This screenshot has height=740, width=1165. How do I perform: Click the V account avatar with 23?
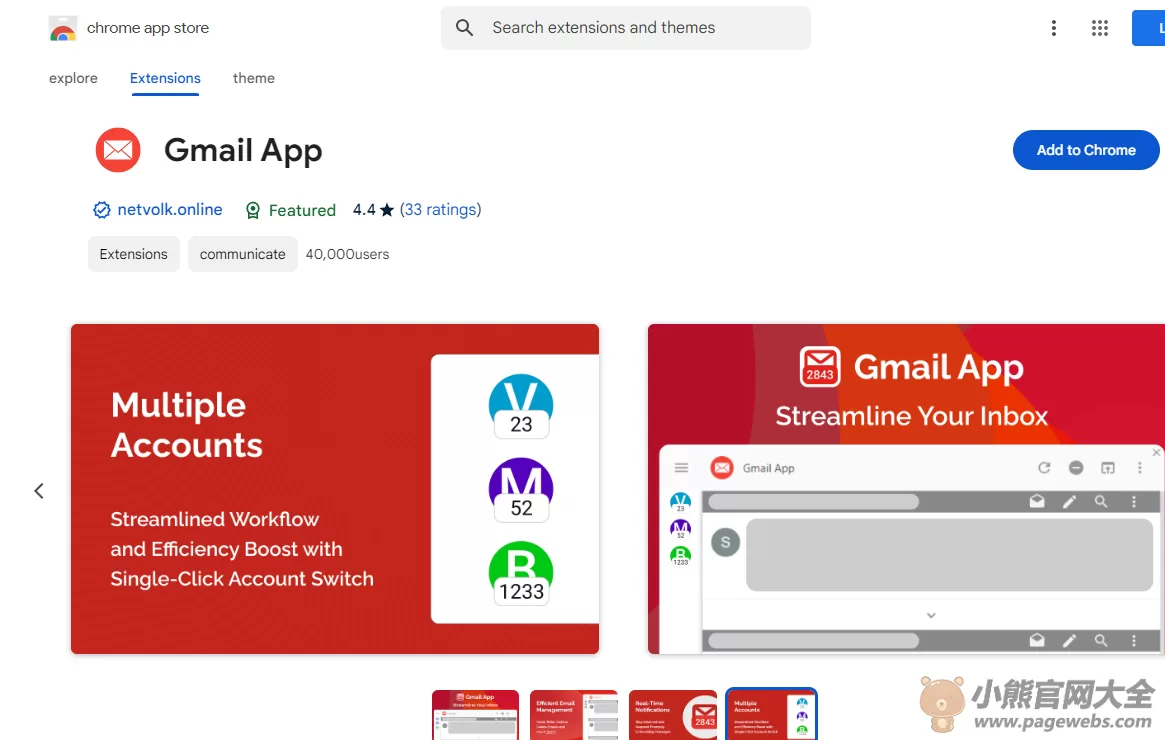pyautogui.click(x=521, y=406)
